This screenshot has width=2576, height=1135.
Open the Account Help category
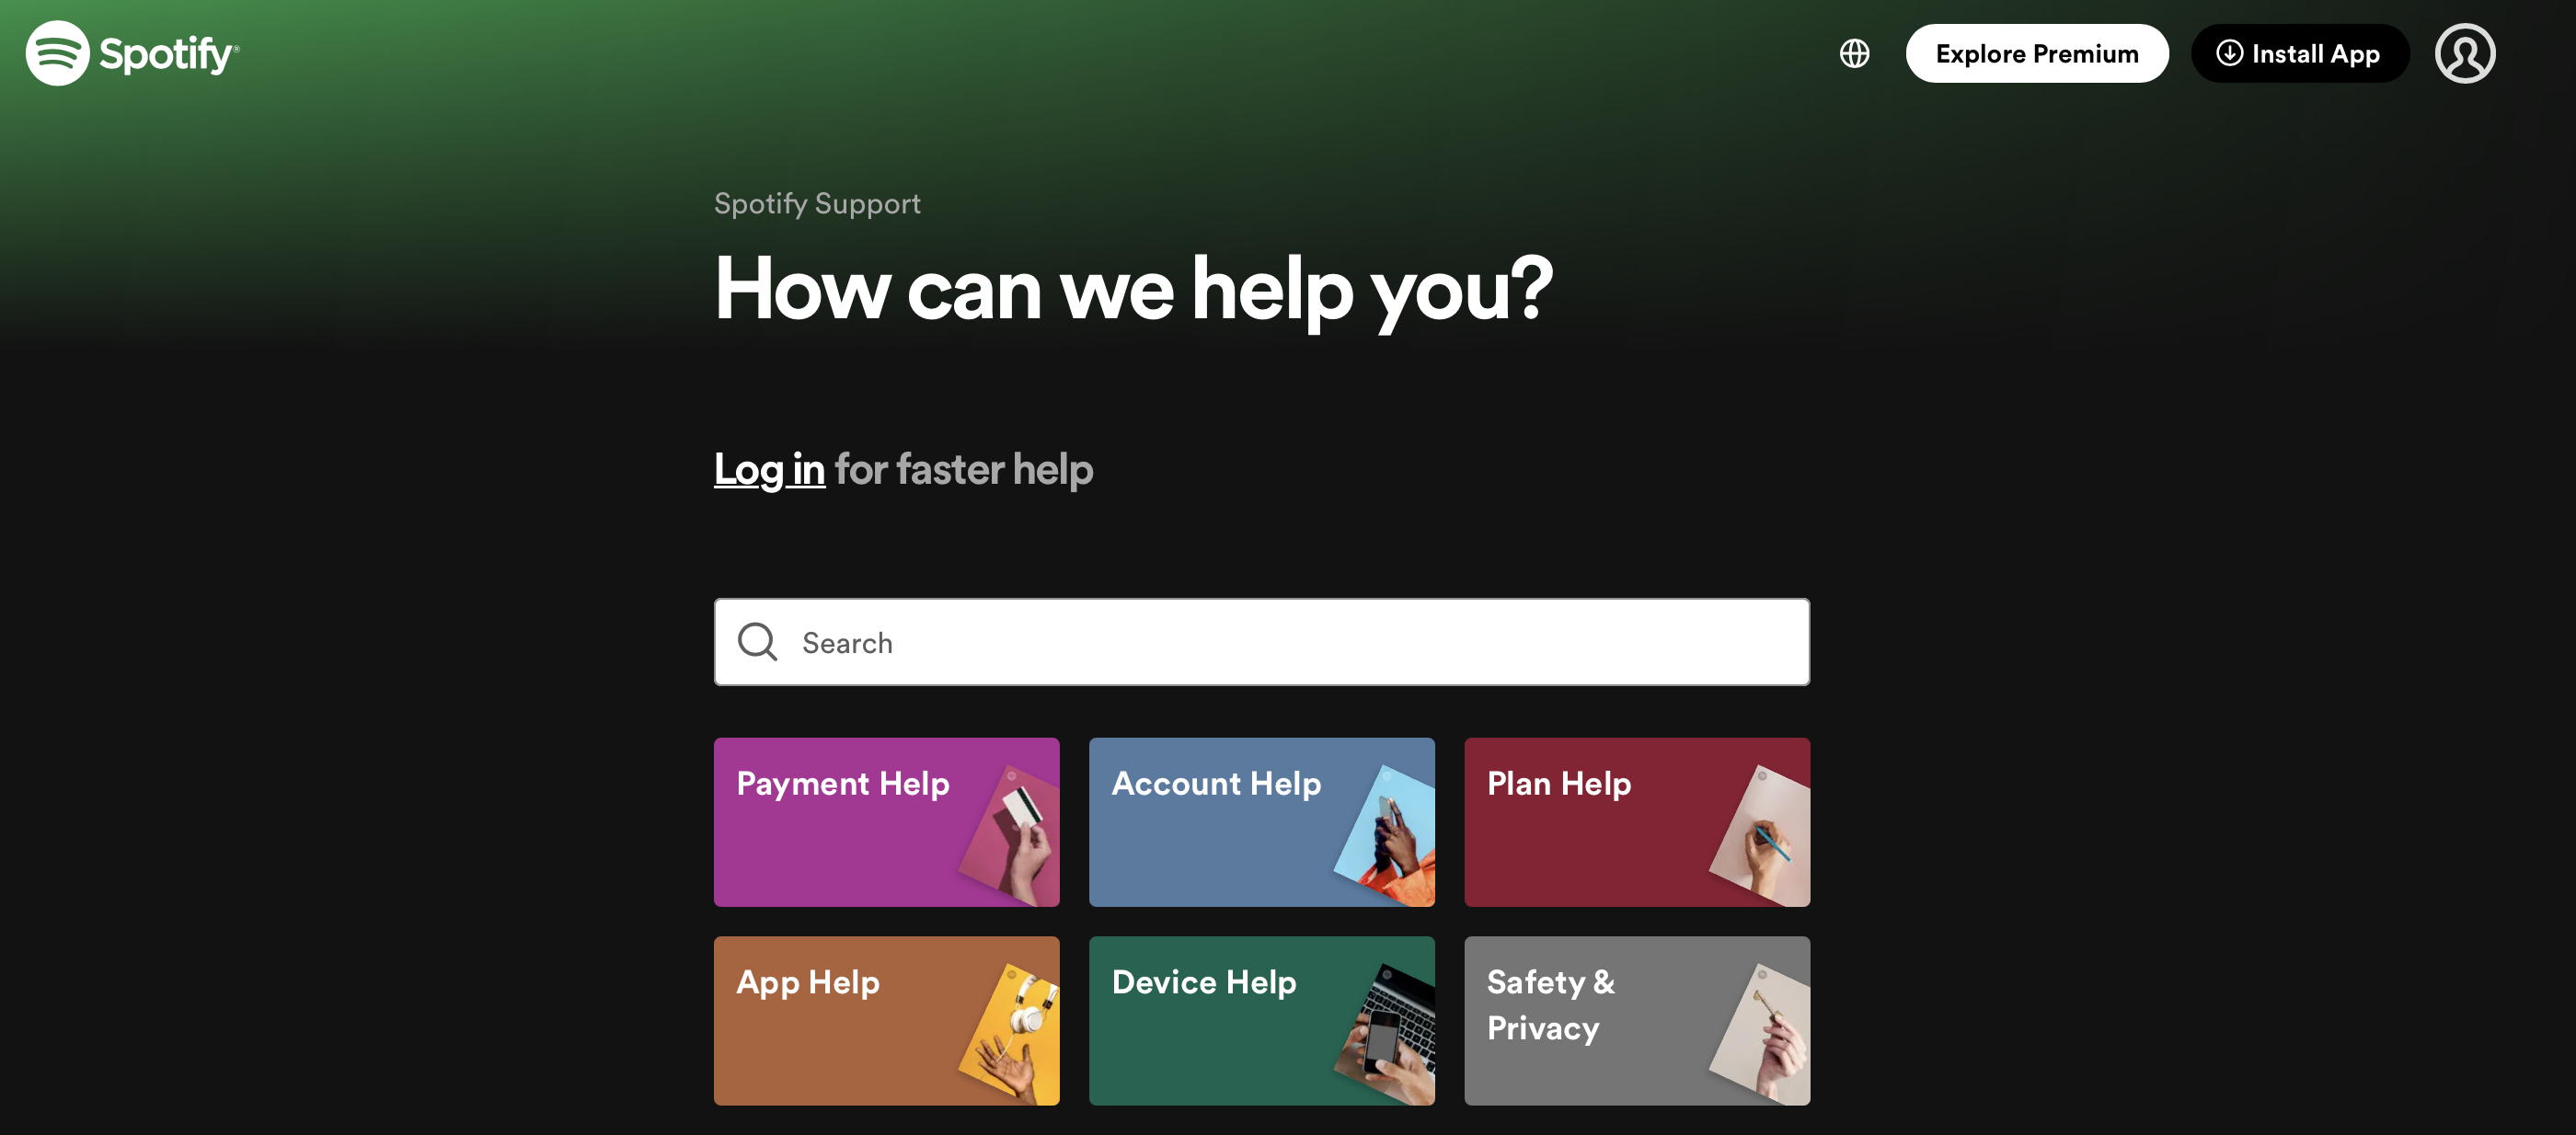(x=1261, y=822)
